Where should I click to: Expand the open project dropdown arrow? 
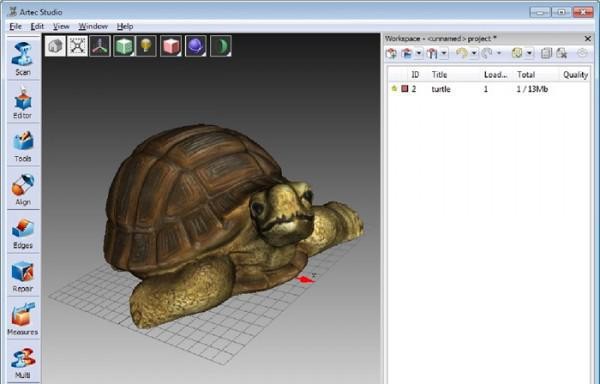(419, 53)
